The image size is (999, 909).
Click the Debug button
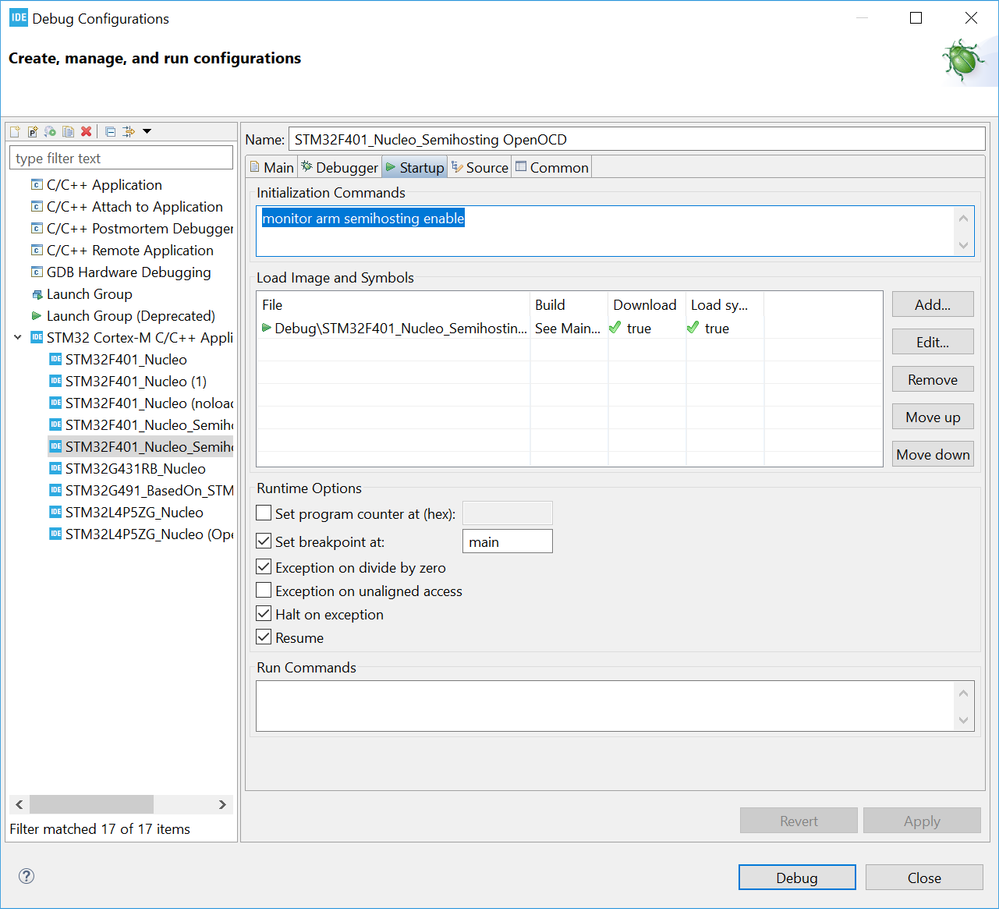click(x=796, y=878)
